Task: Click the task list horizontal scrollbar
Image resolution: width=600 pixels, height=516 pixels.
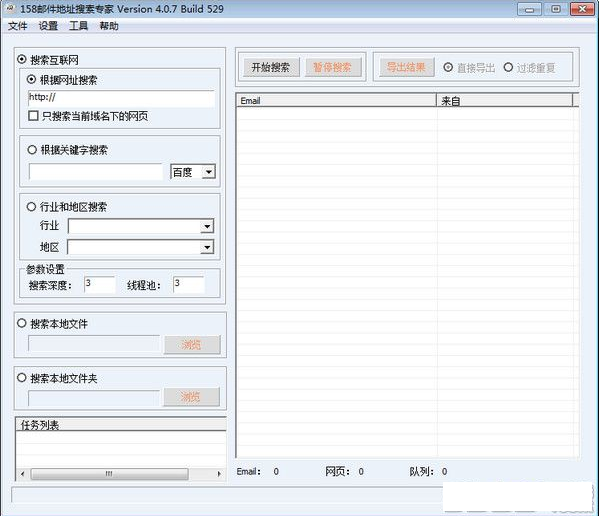Action: click(x=120, y=473)
